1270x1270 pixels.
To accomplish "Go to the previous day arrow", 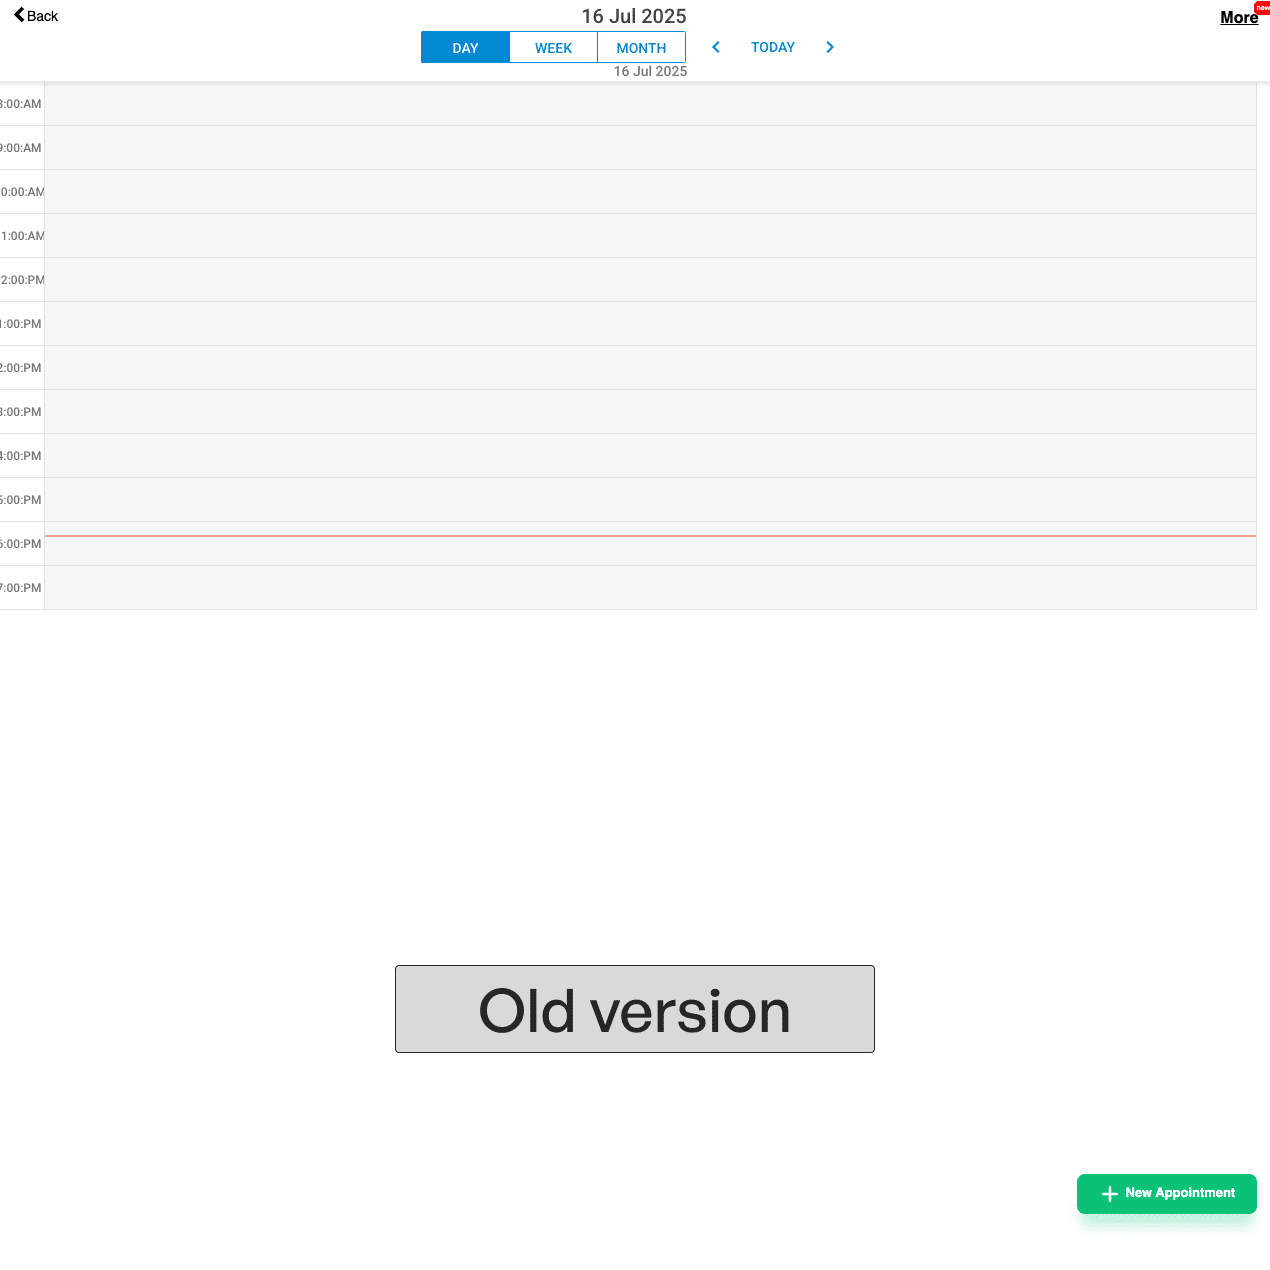I will pos(716,47).
